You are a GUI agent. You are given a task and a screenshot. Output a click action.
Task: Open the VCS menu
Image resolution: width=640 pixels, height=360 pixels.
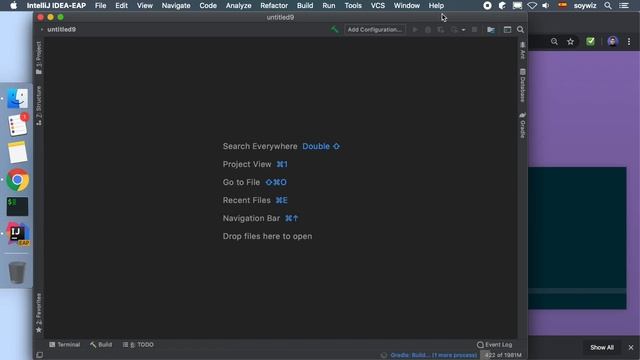coord(378,6)
